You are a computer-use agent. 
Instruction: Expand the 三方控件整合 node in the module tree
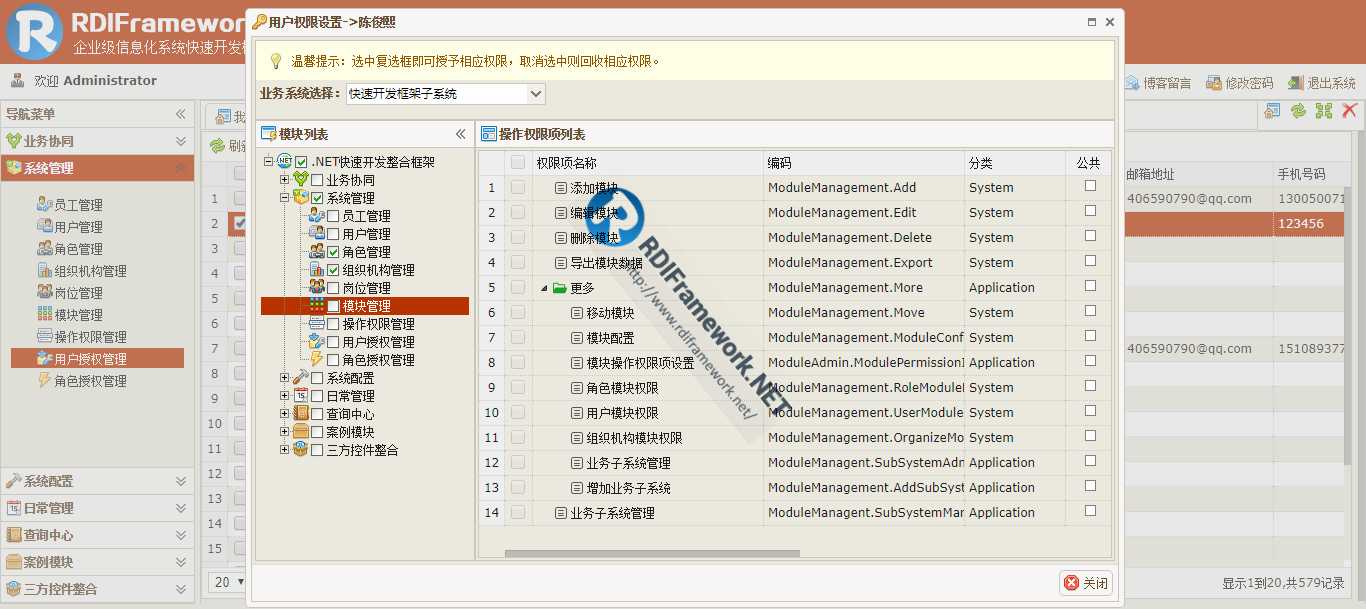click(284, 450)
